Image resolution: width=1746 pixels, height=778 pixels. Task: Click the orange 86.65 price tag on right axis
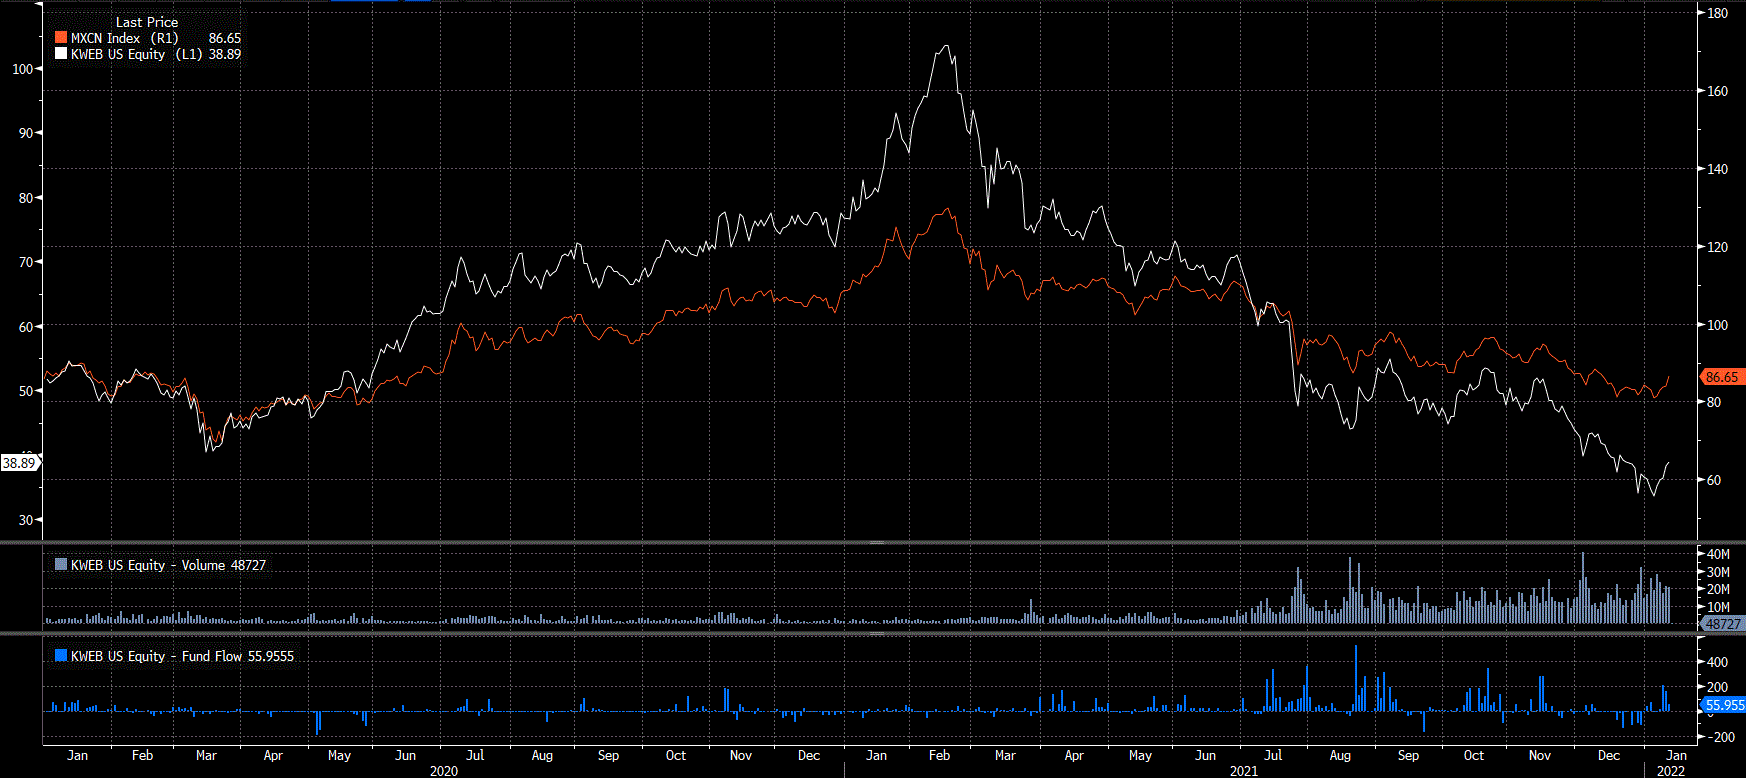click(x=1722, y=377)
